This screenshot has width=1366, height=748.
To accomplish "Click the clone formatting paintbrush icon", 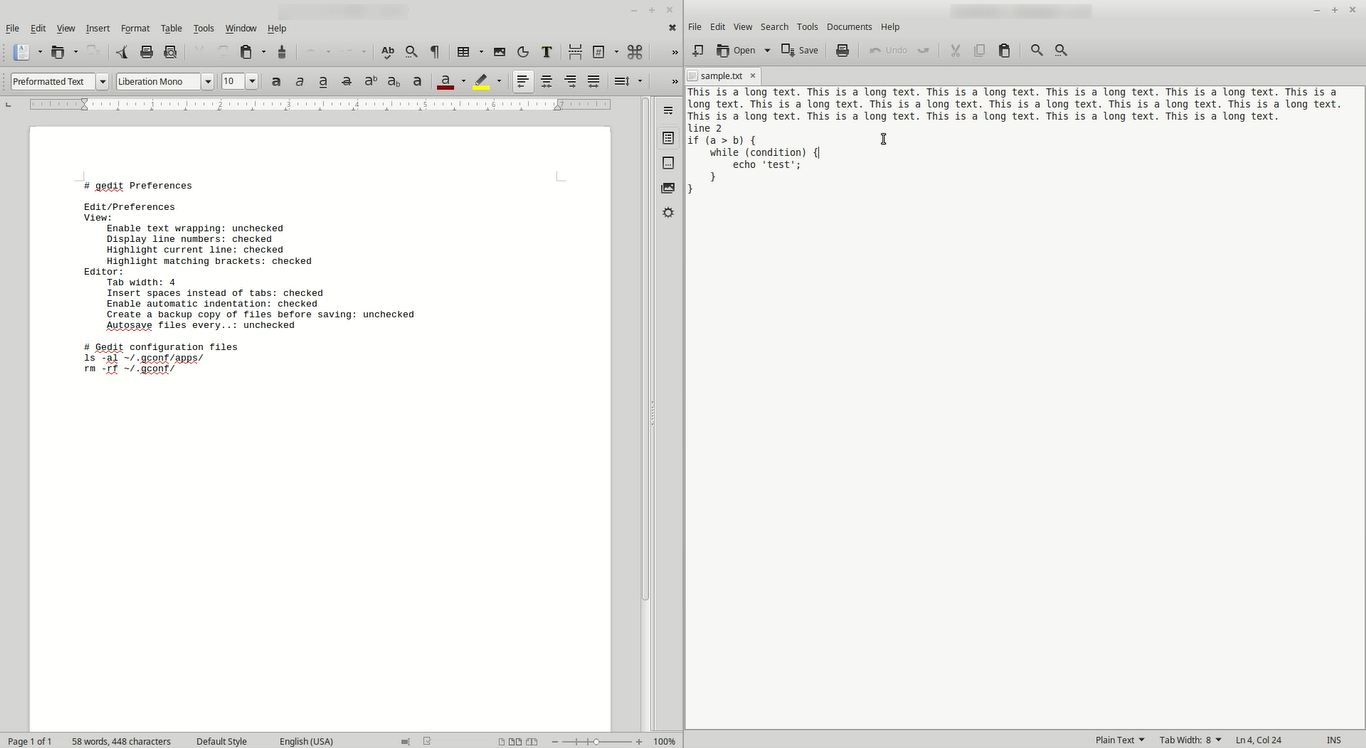I will [x=282, y=52].
